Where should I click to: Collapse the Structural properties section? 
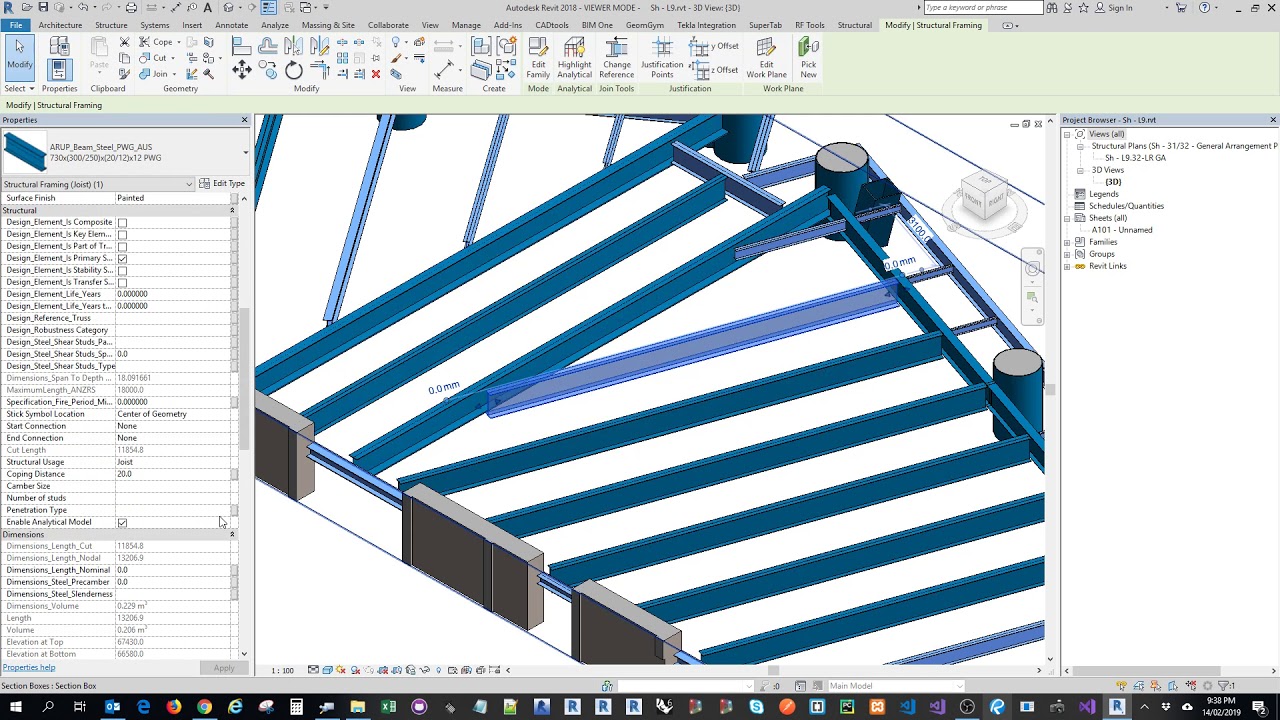pos(232,210)
